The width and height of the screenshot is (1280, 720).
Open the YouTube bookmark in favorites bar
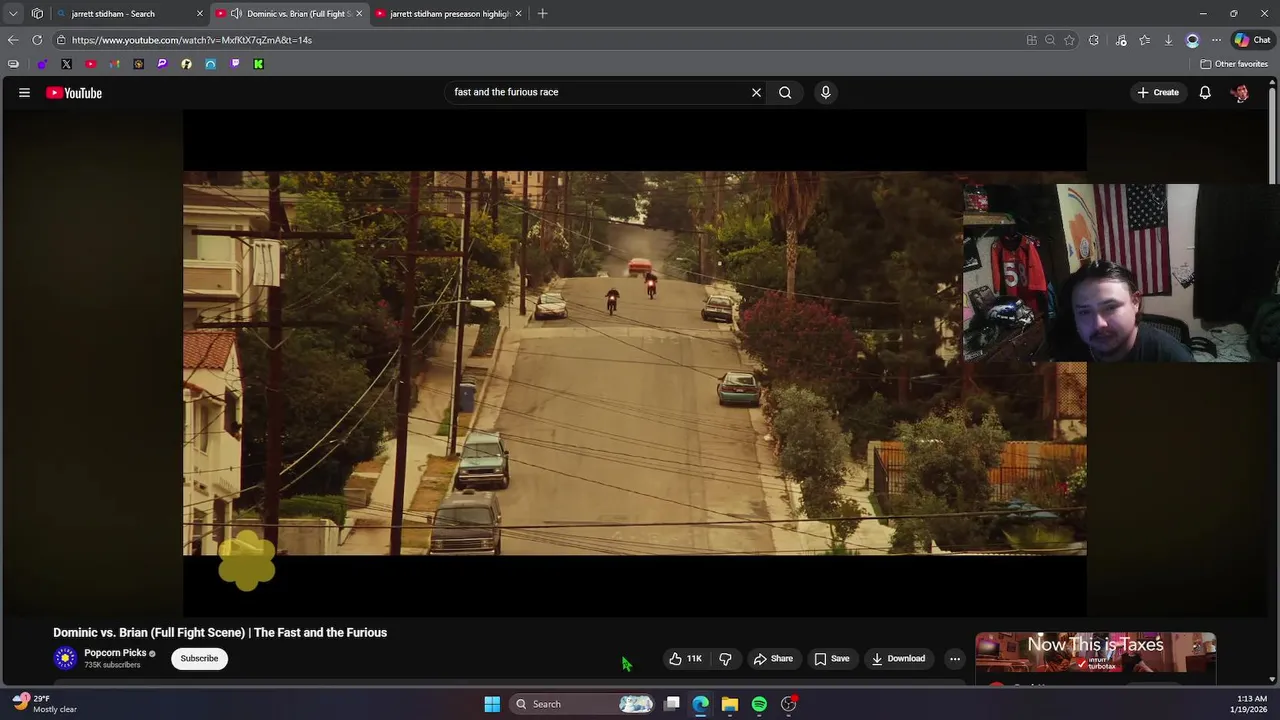tap(90, 64)
